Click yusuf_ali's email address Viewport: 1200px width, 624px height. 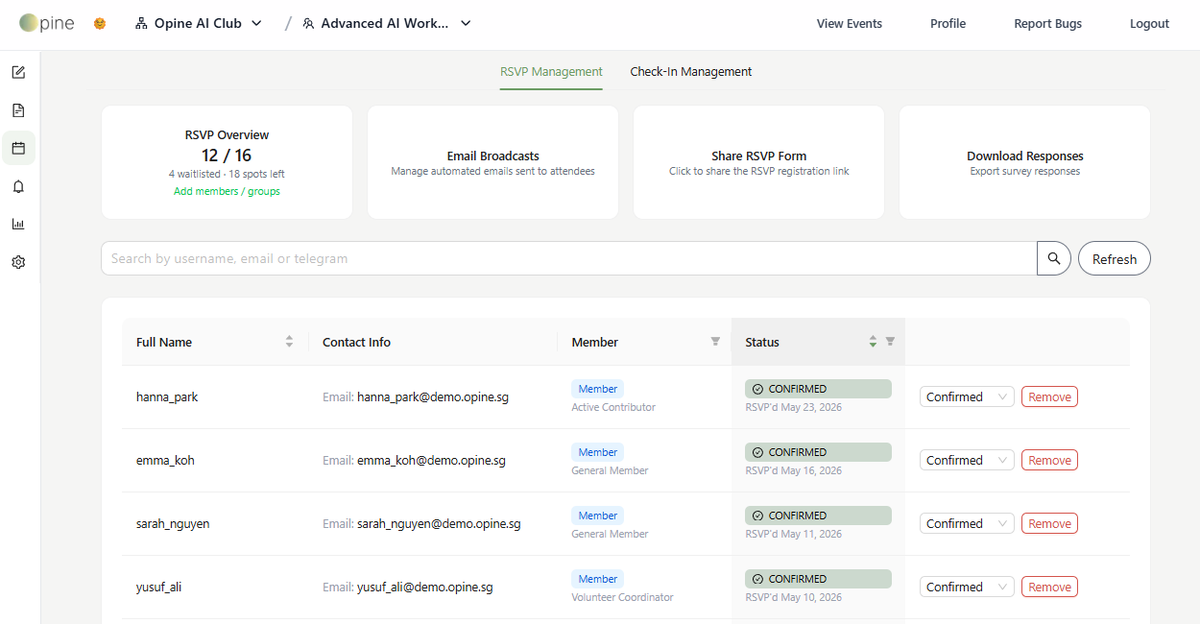(425, 587)
